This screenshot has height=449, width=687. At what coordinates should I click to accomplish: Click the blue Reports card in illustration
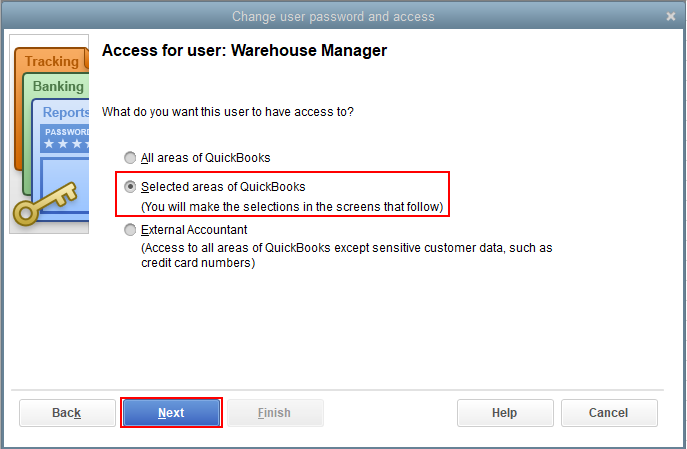click(x=66, y=112)
